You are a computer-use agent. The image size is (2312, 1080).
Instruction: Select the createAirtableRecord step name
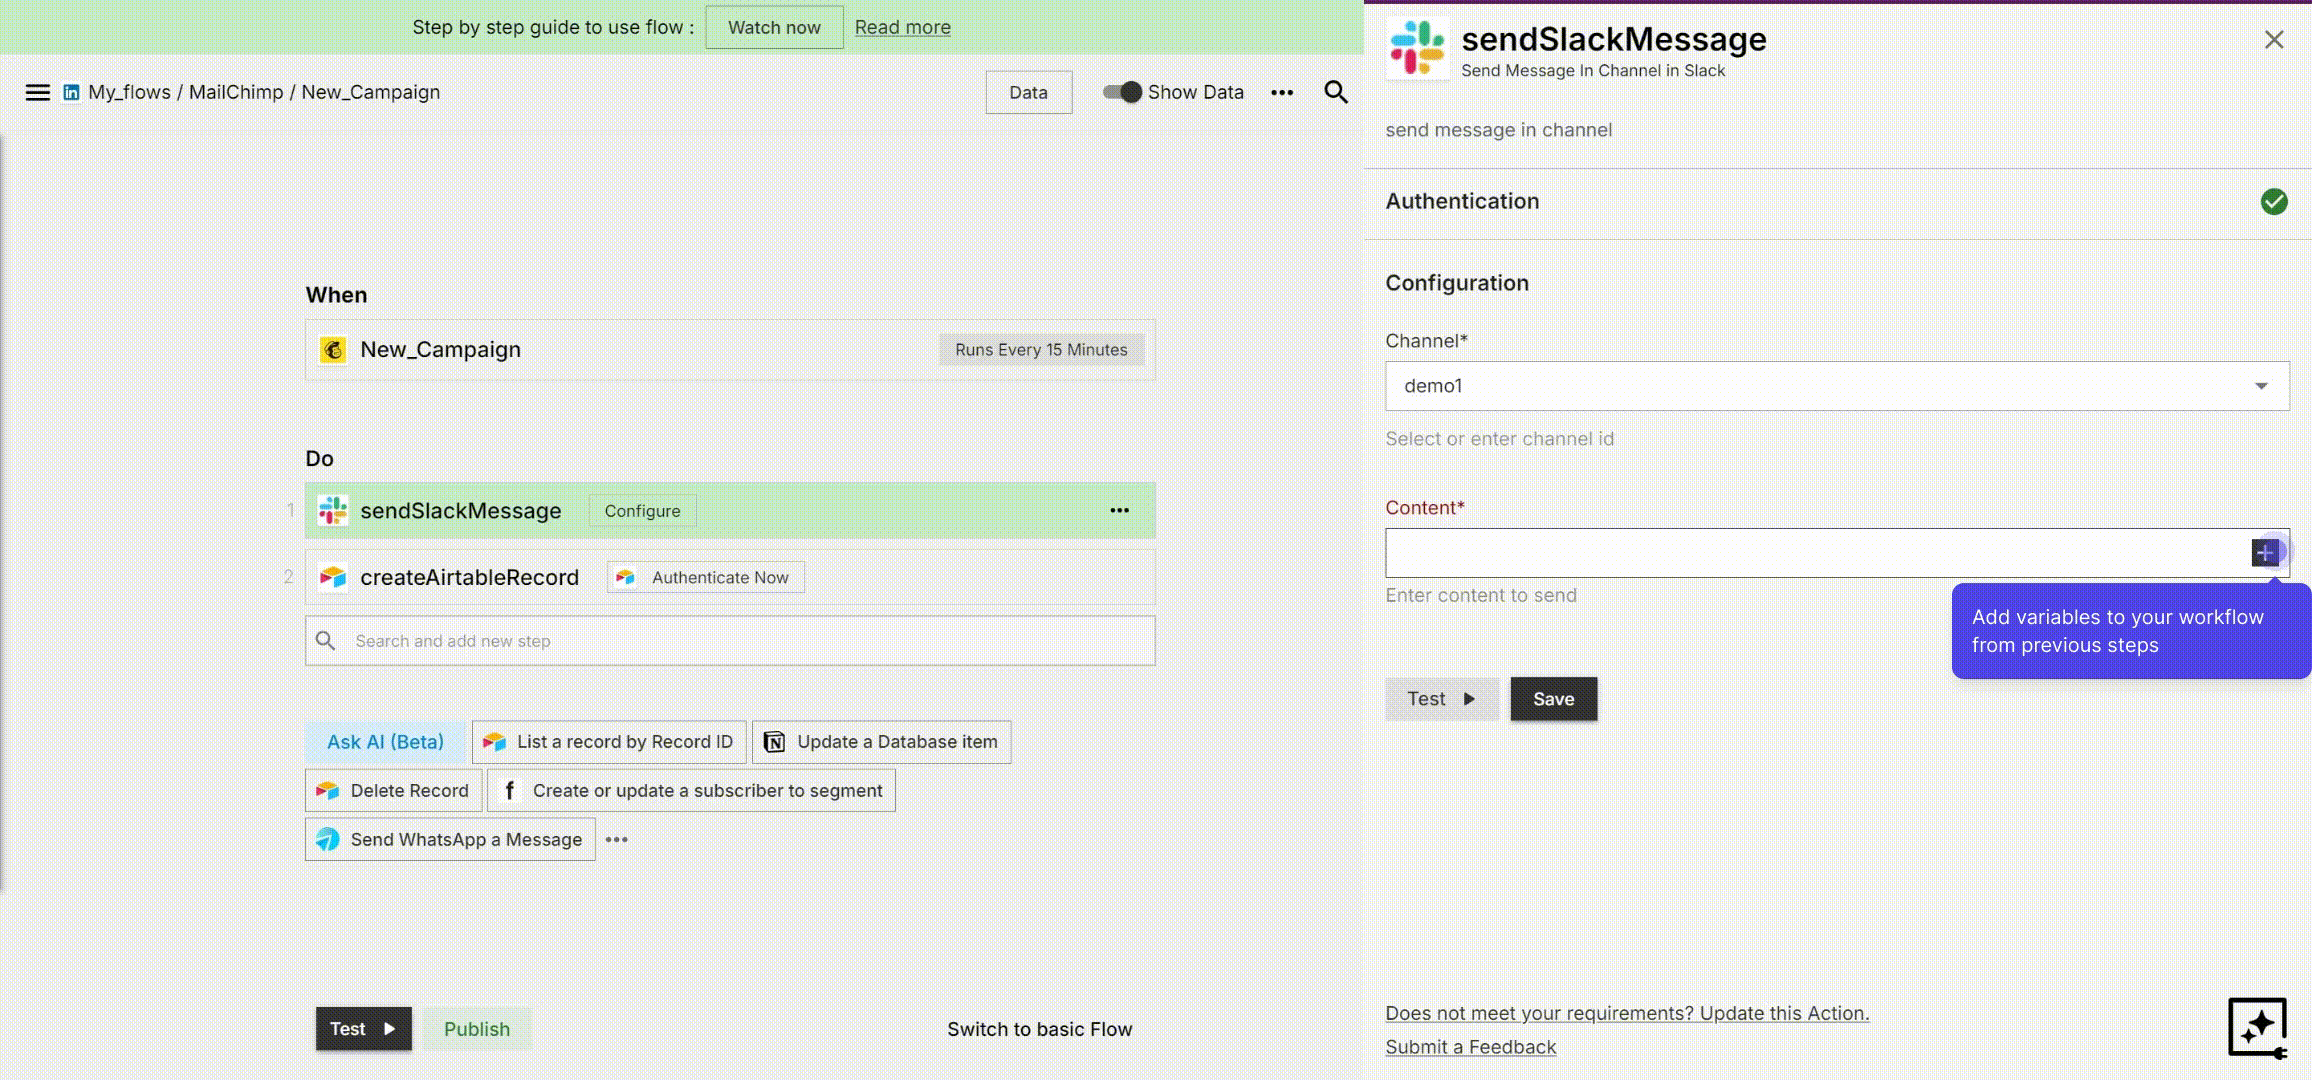click(469, 578)
